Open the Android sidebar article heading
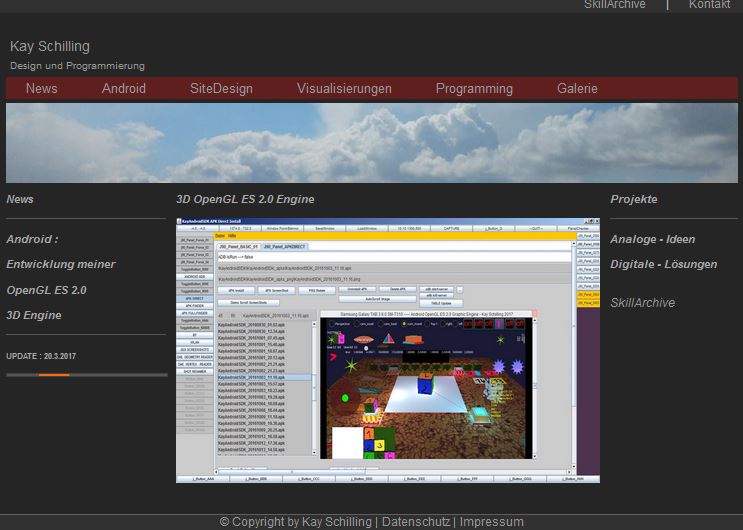 [32, 239]
